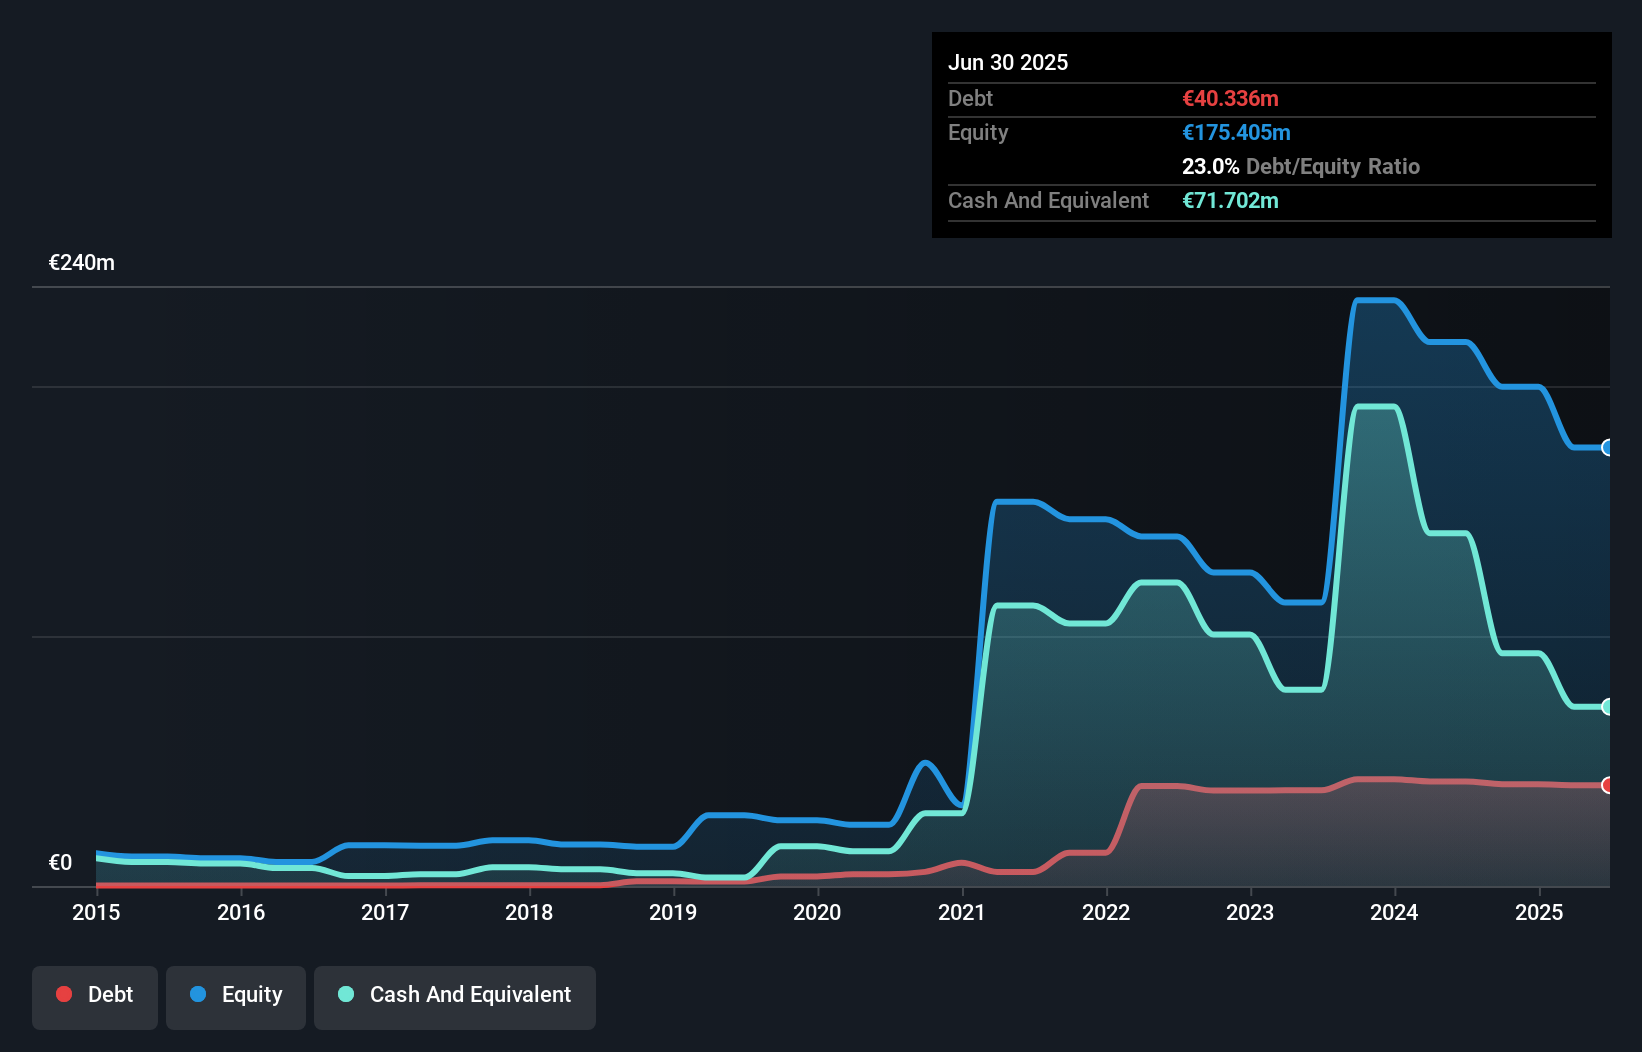Select the €71.702m Cash value

1230,200
